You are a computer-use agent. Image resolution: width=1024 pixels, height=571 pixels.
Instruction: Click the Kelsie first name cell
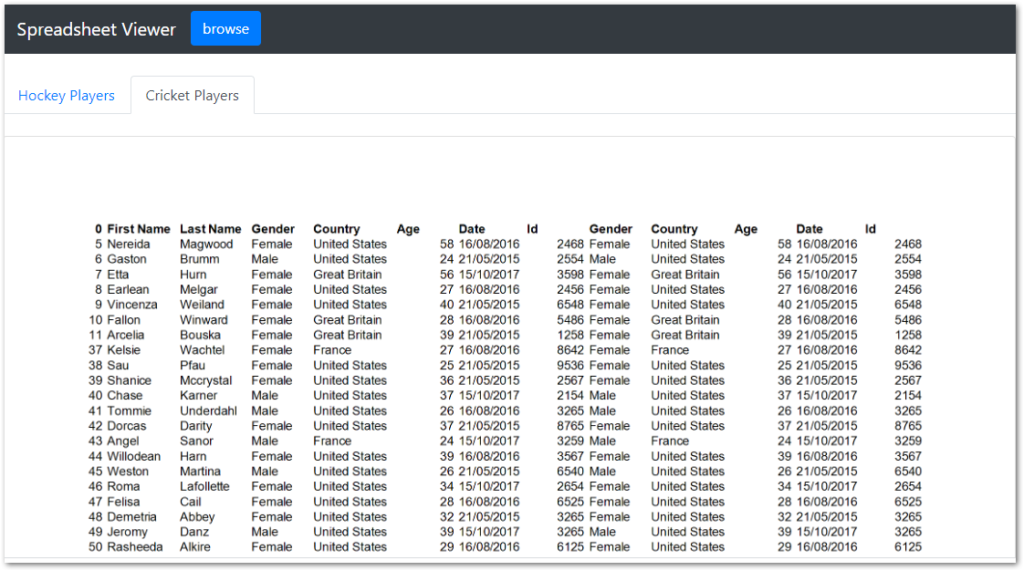click(x=124, y=350)
